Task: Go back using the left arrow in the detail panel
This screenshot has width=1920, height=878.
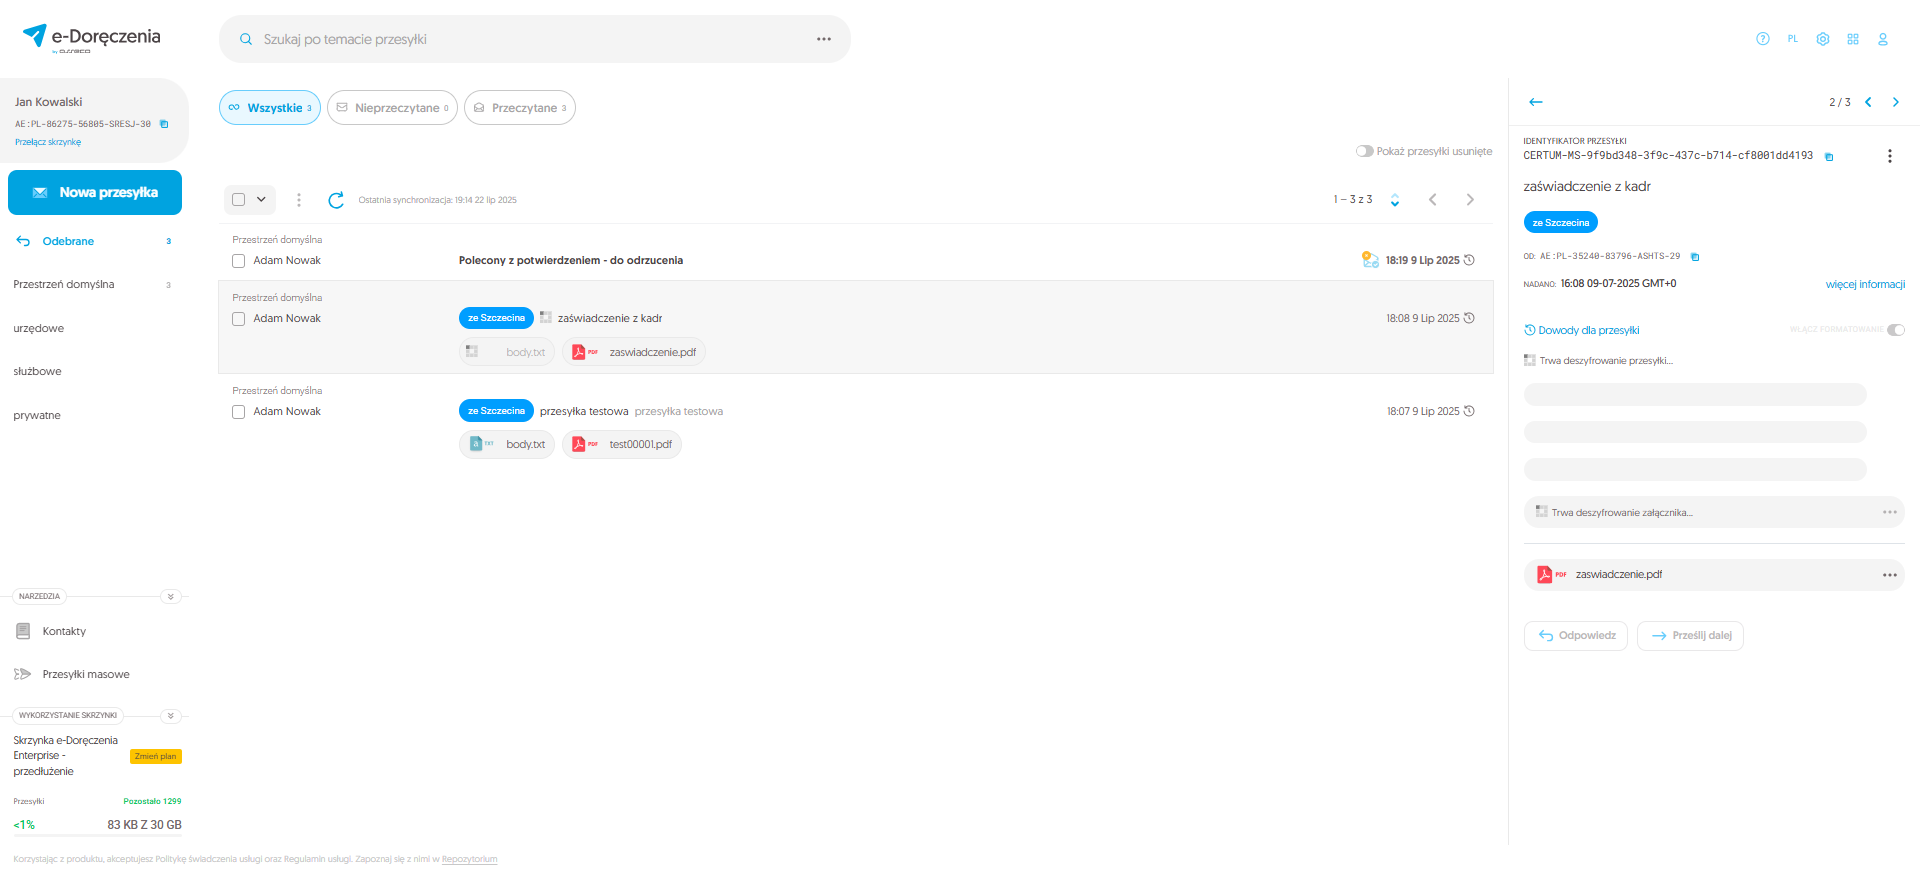Action: (1535, 102)
